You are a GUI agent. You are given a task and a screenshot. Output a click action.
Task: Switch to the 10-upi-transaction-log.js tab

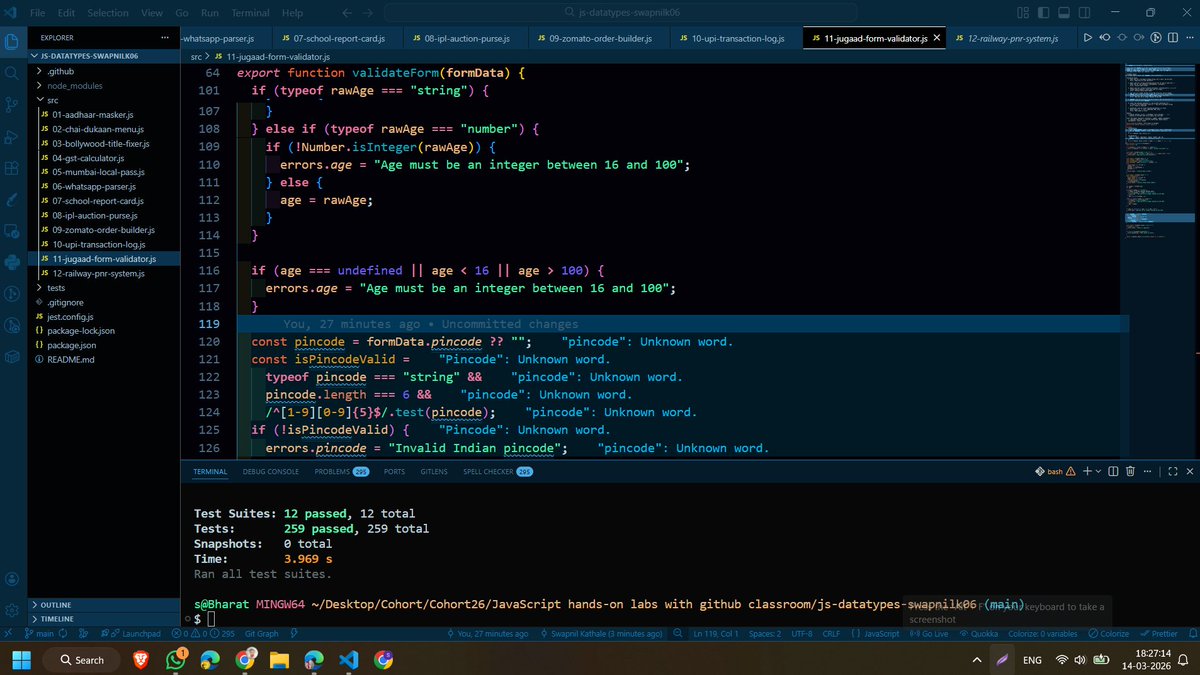tap(735, 38)
